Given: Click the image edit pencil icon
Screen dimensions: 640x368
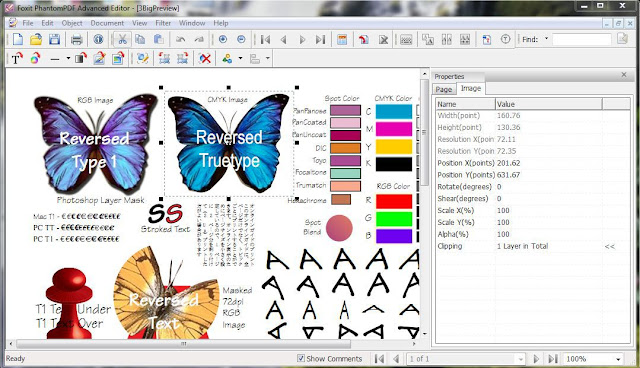Looking at the screenshot, I should (99, 58).
